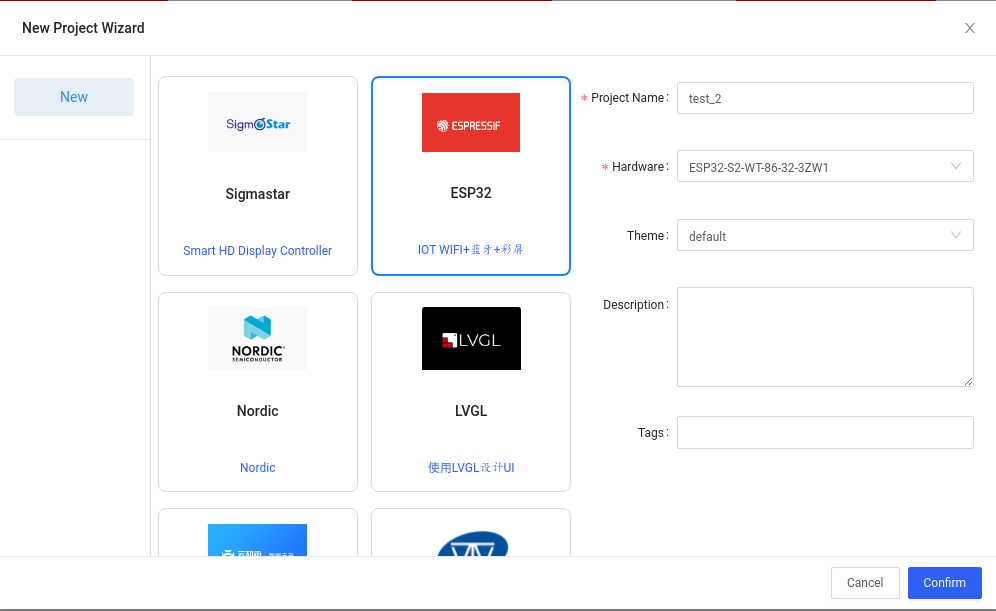Viewport: 996px width, 611px height.
Task: Click the SigmaStar logo image
Action: pos(257,122)
